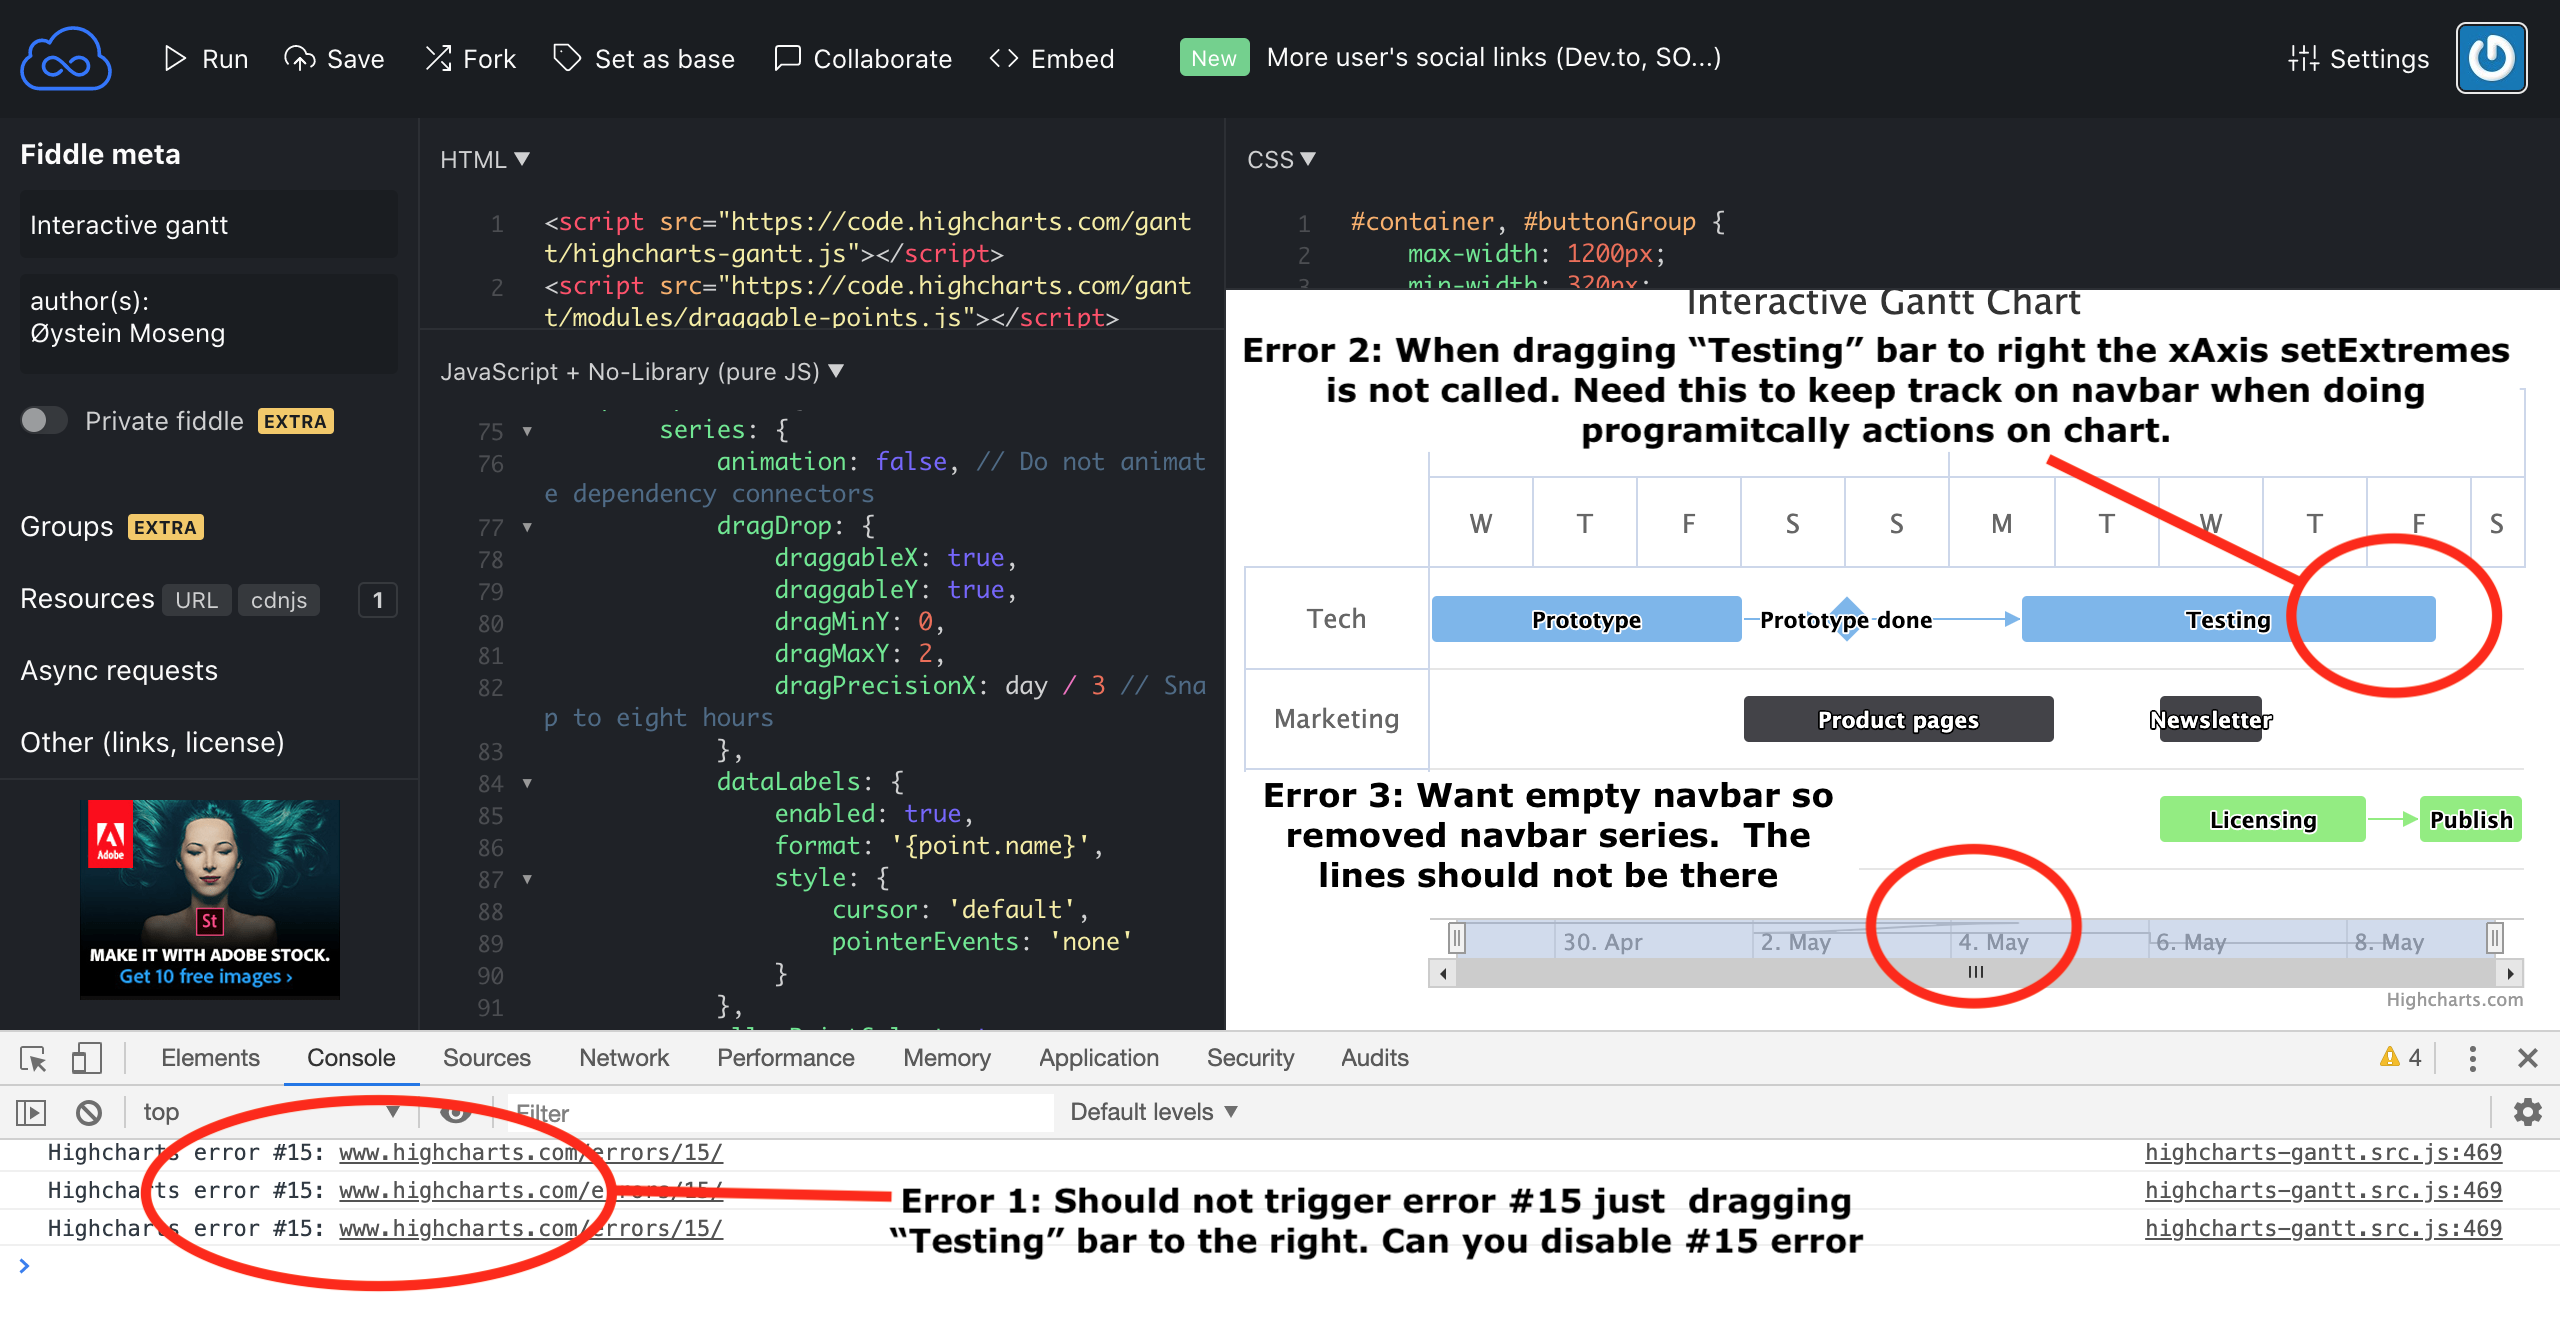Open highcharts-gantt.src.js:469 source link

tap(2322, 1152)
